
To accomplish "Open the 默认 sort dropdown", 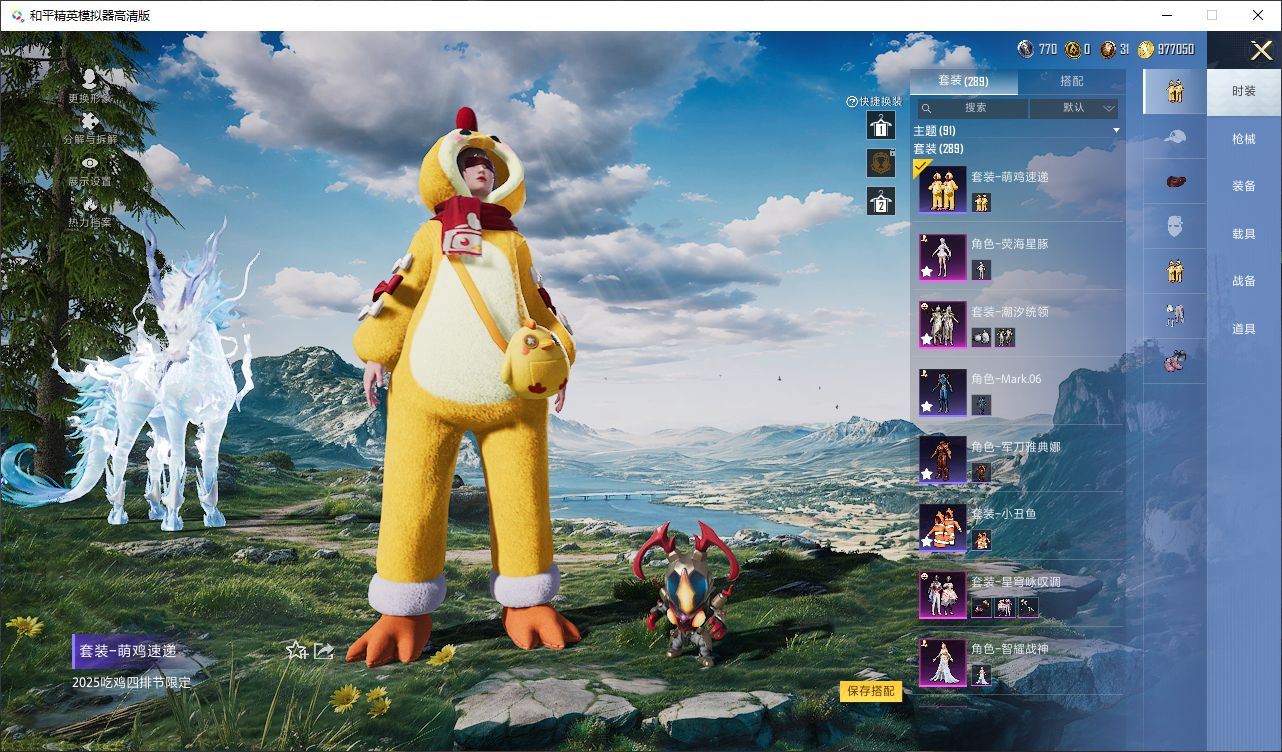I will (1074, 108).
